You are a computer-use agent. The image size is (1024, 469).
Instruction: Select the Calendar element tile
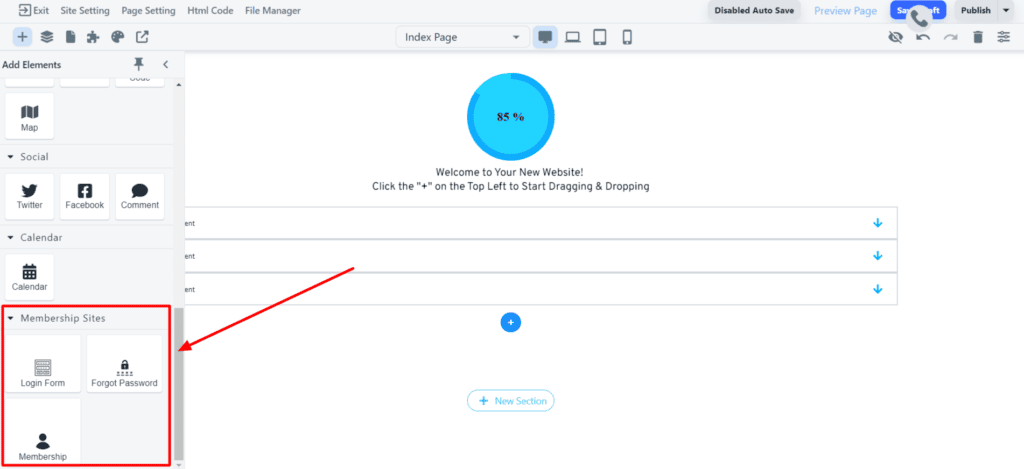(29, 277)
